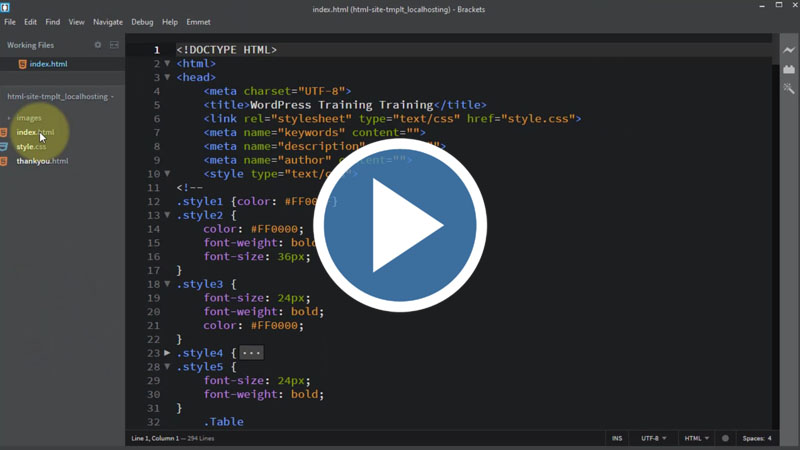Open the Debug menu

coord(142,22)
